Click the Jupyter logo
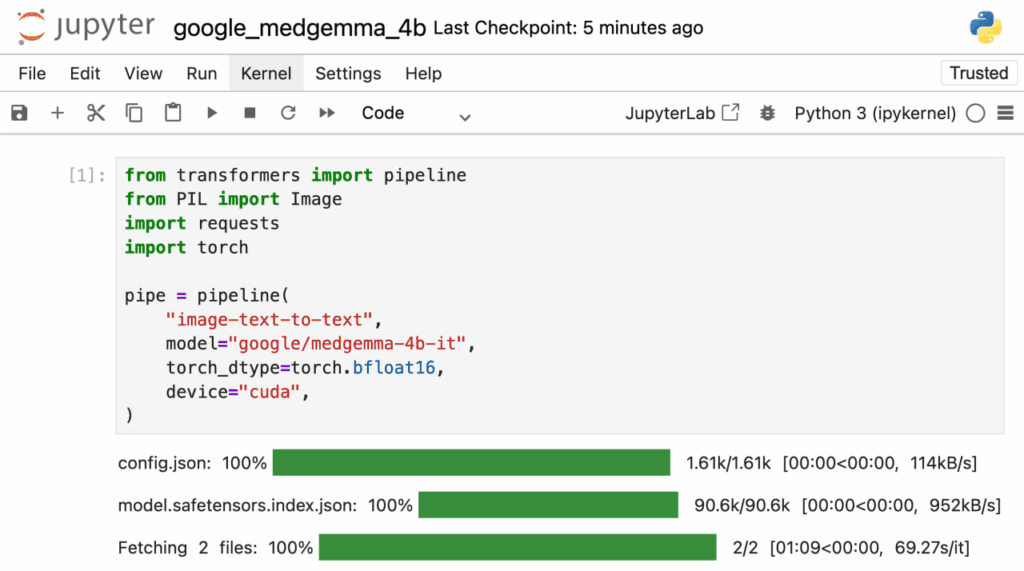The height and width of the screenshot is (571, 1024). pyautogui.click(x=84, y=27)
